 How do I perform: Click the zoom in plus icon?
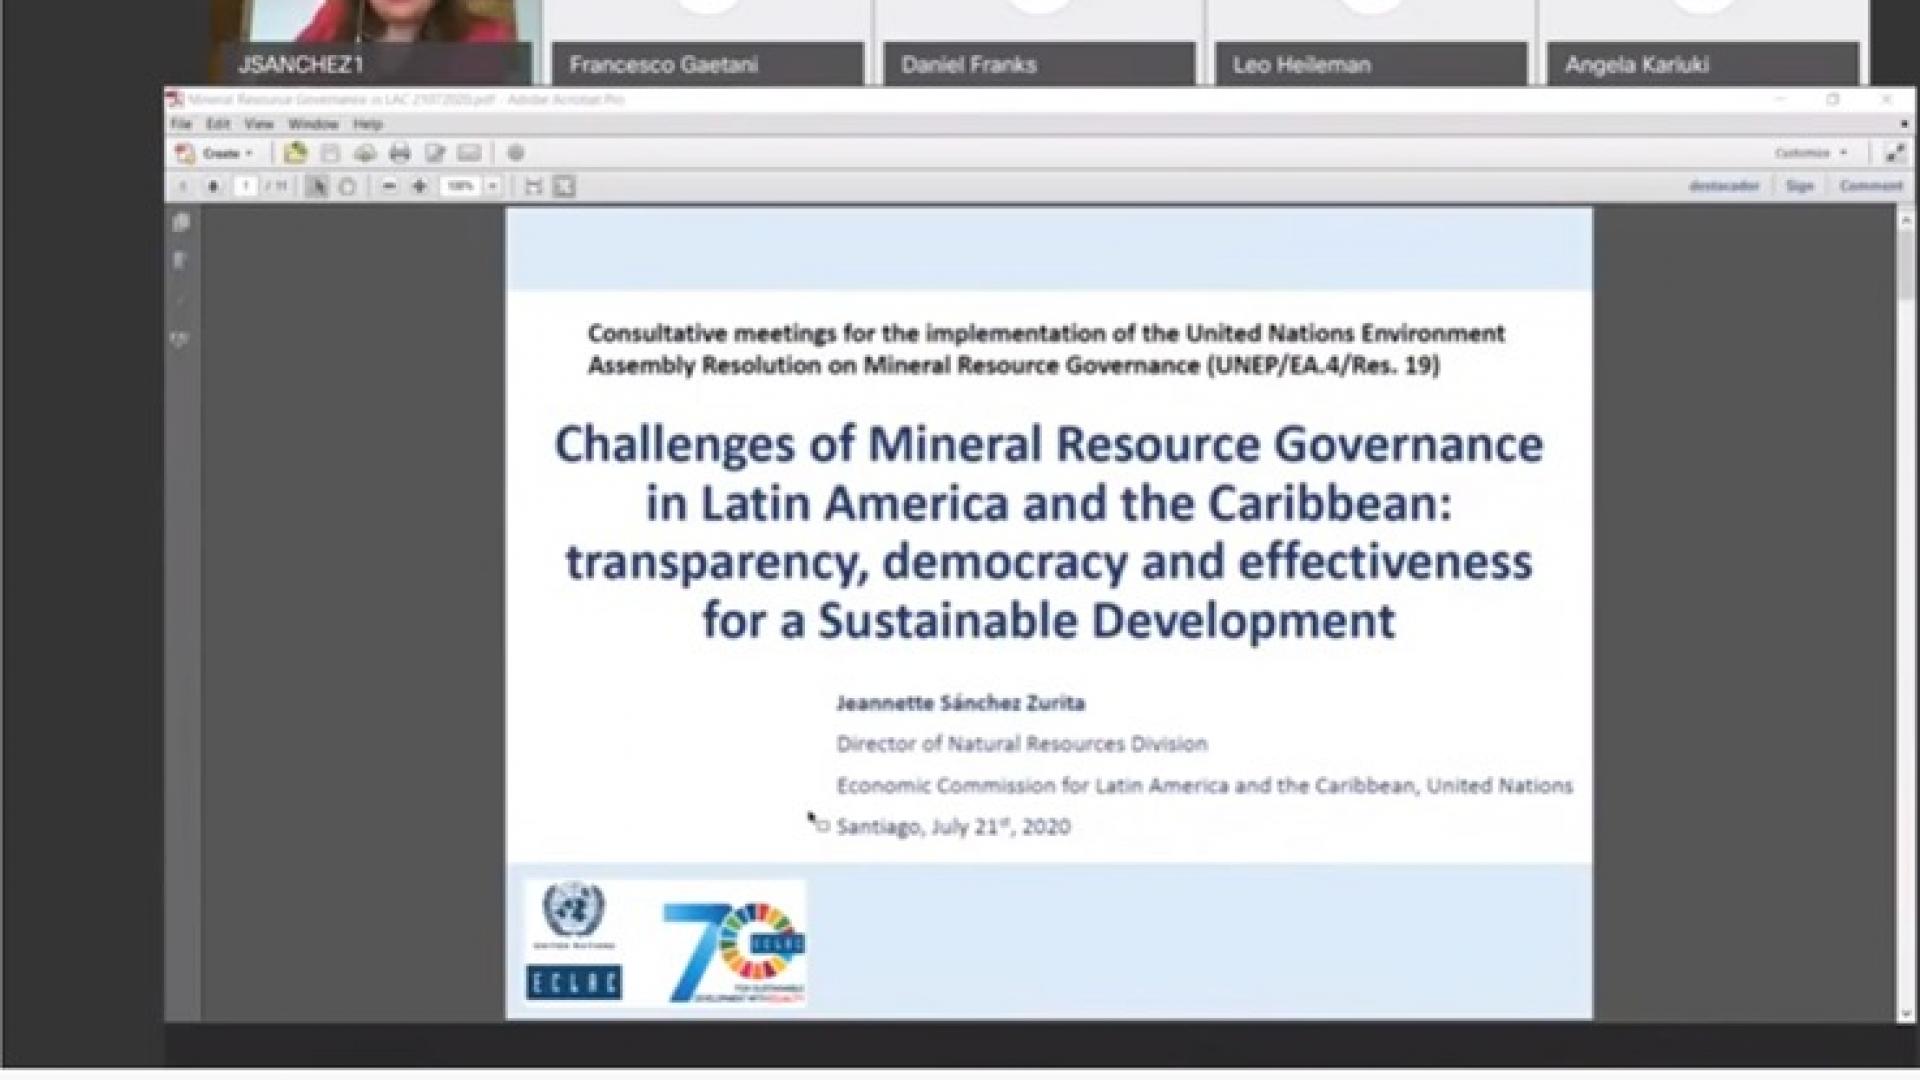[x=420, y=187]
